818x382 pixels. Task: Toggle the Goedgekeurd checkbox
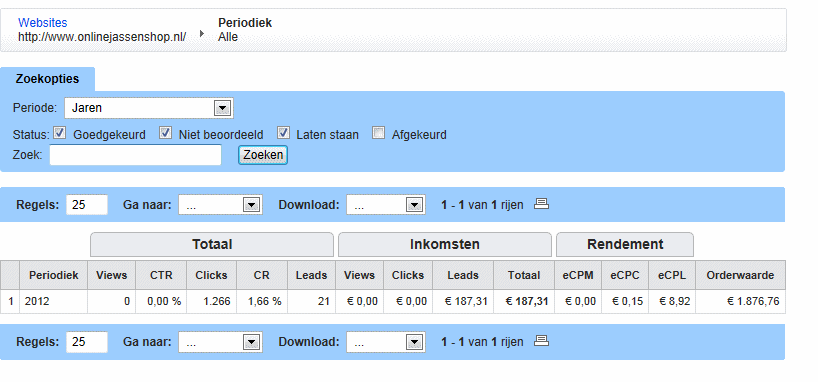(x=59, y=133)
